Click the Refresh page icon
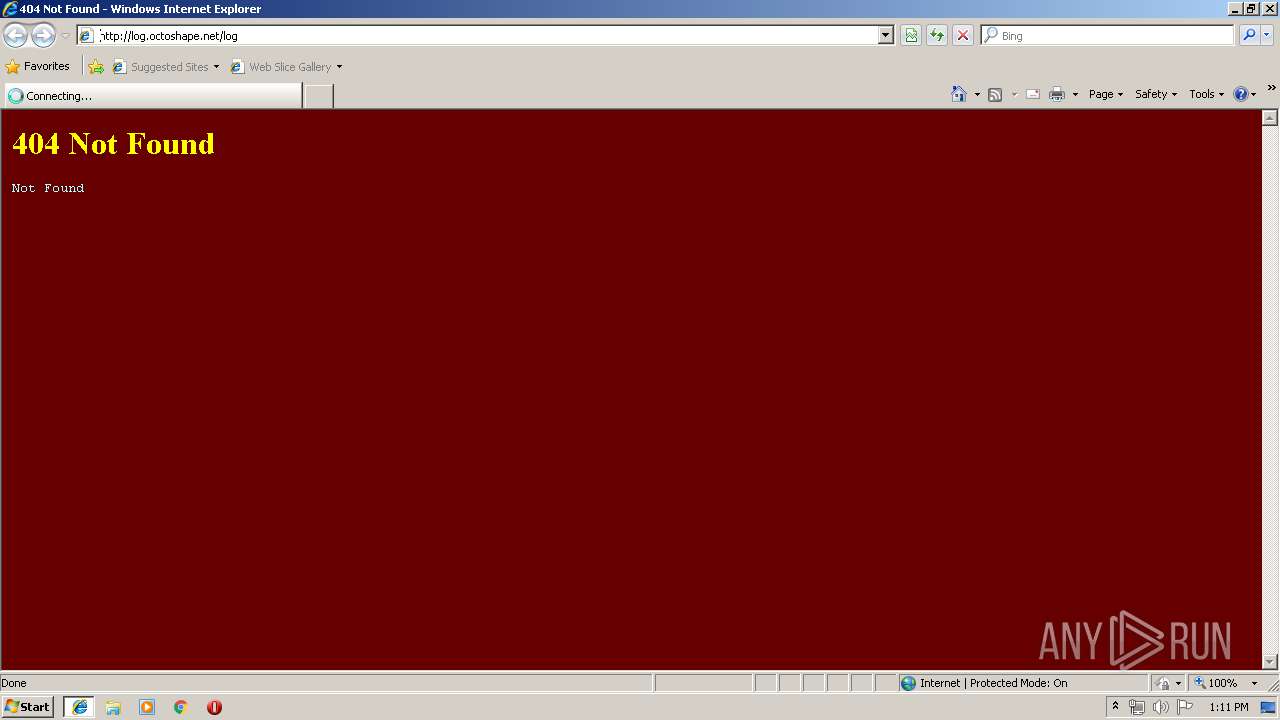The height and width of the screenshot is (720, 1280). click(x=937, y=35)
